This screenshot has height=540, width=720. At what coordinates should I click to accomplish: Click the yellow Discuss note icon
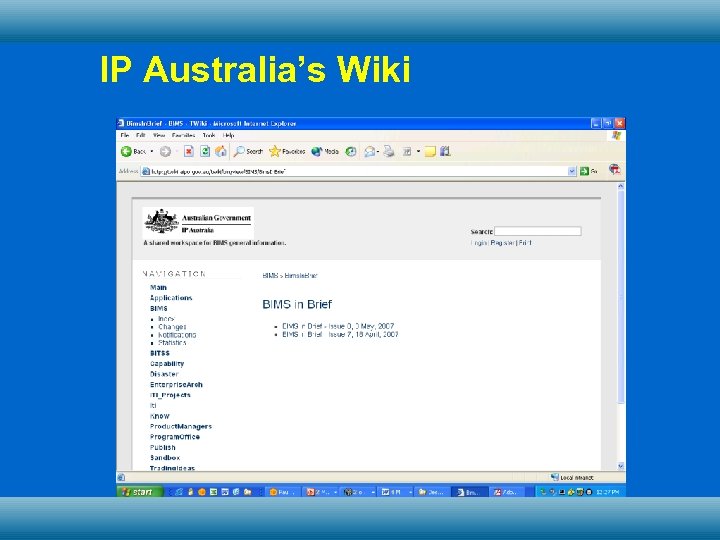(x=430, y=152)
